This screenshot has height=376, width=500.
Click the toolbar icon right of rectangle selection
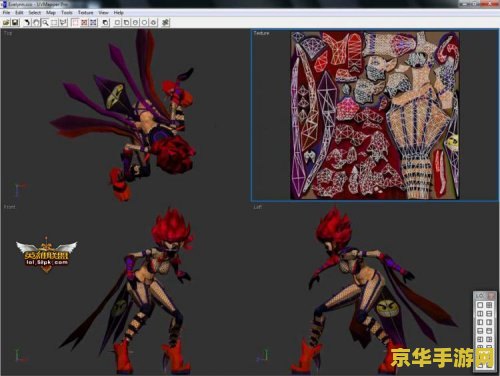(x=63, y=23)
